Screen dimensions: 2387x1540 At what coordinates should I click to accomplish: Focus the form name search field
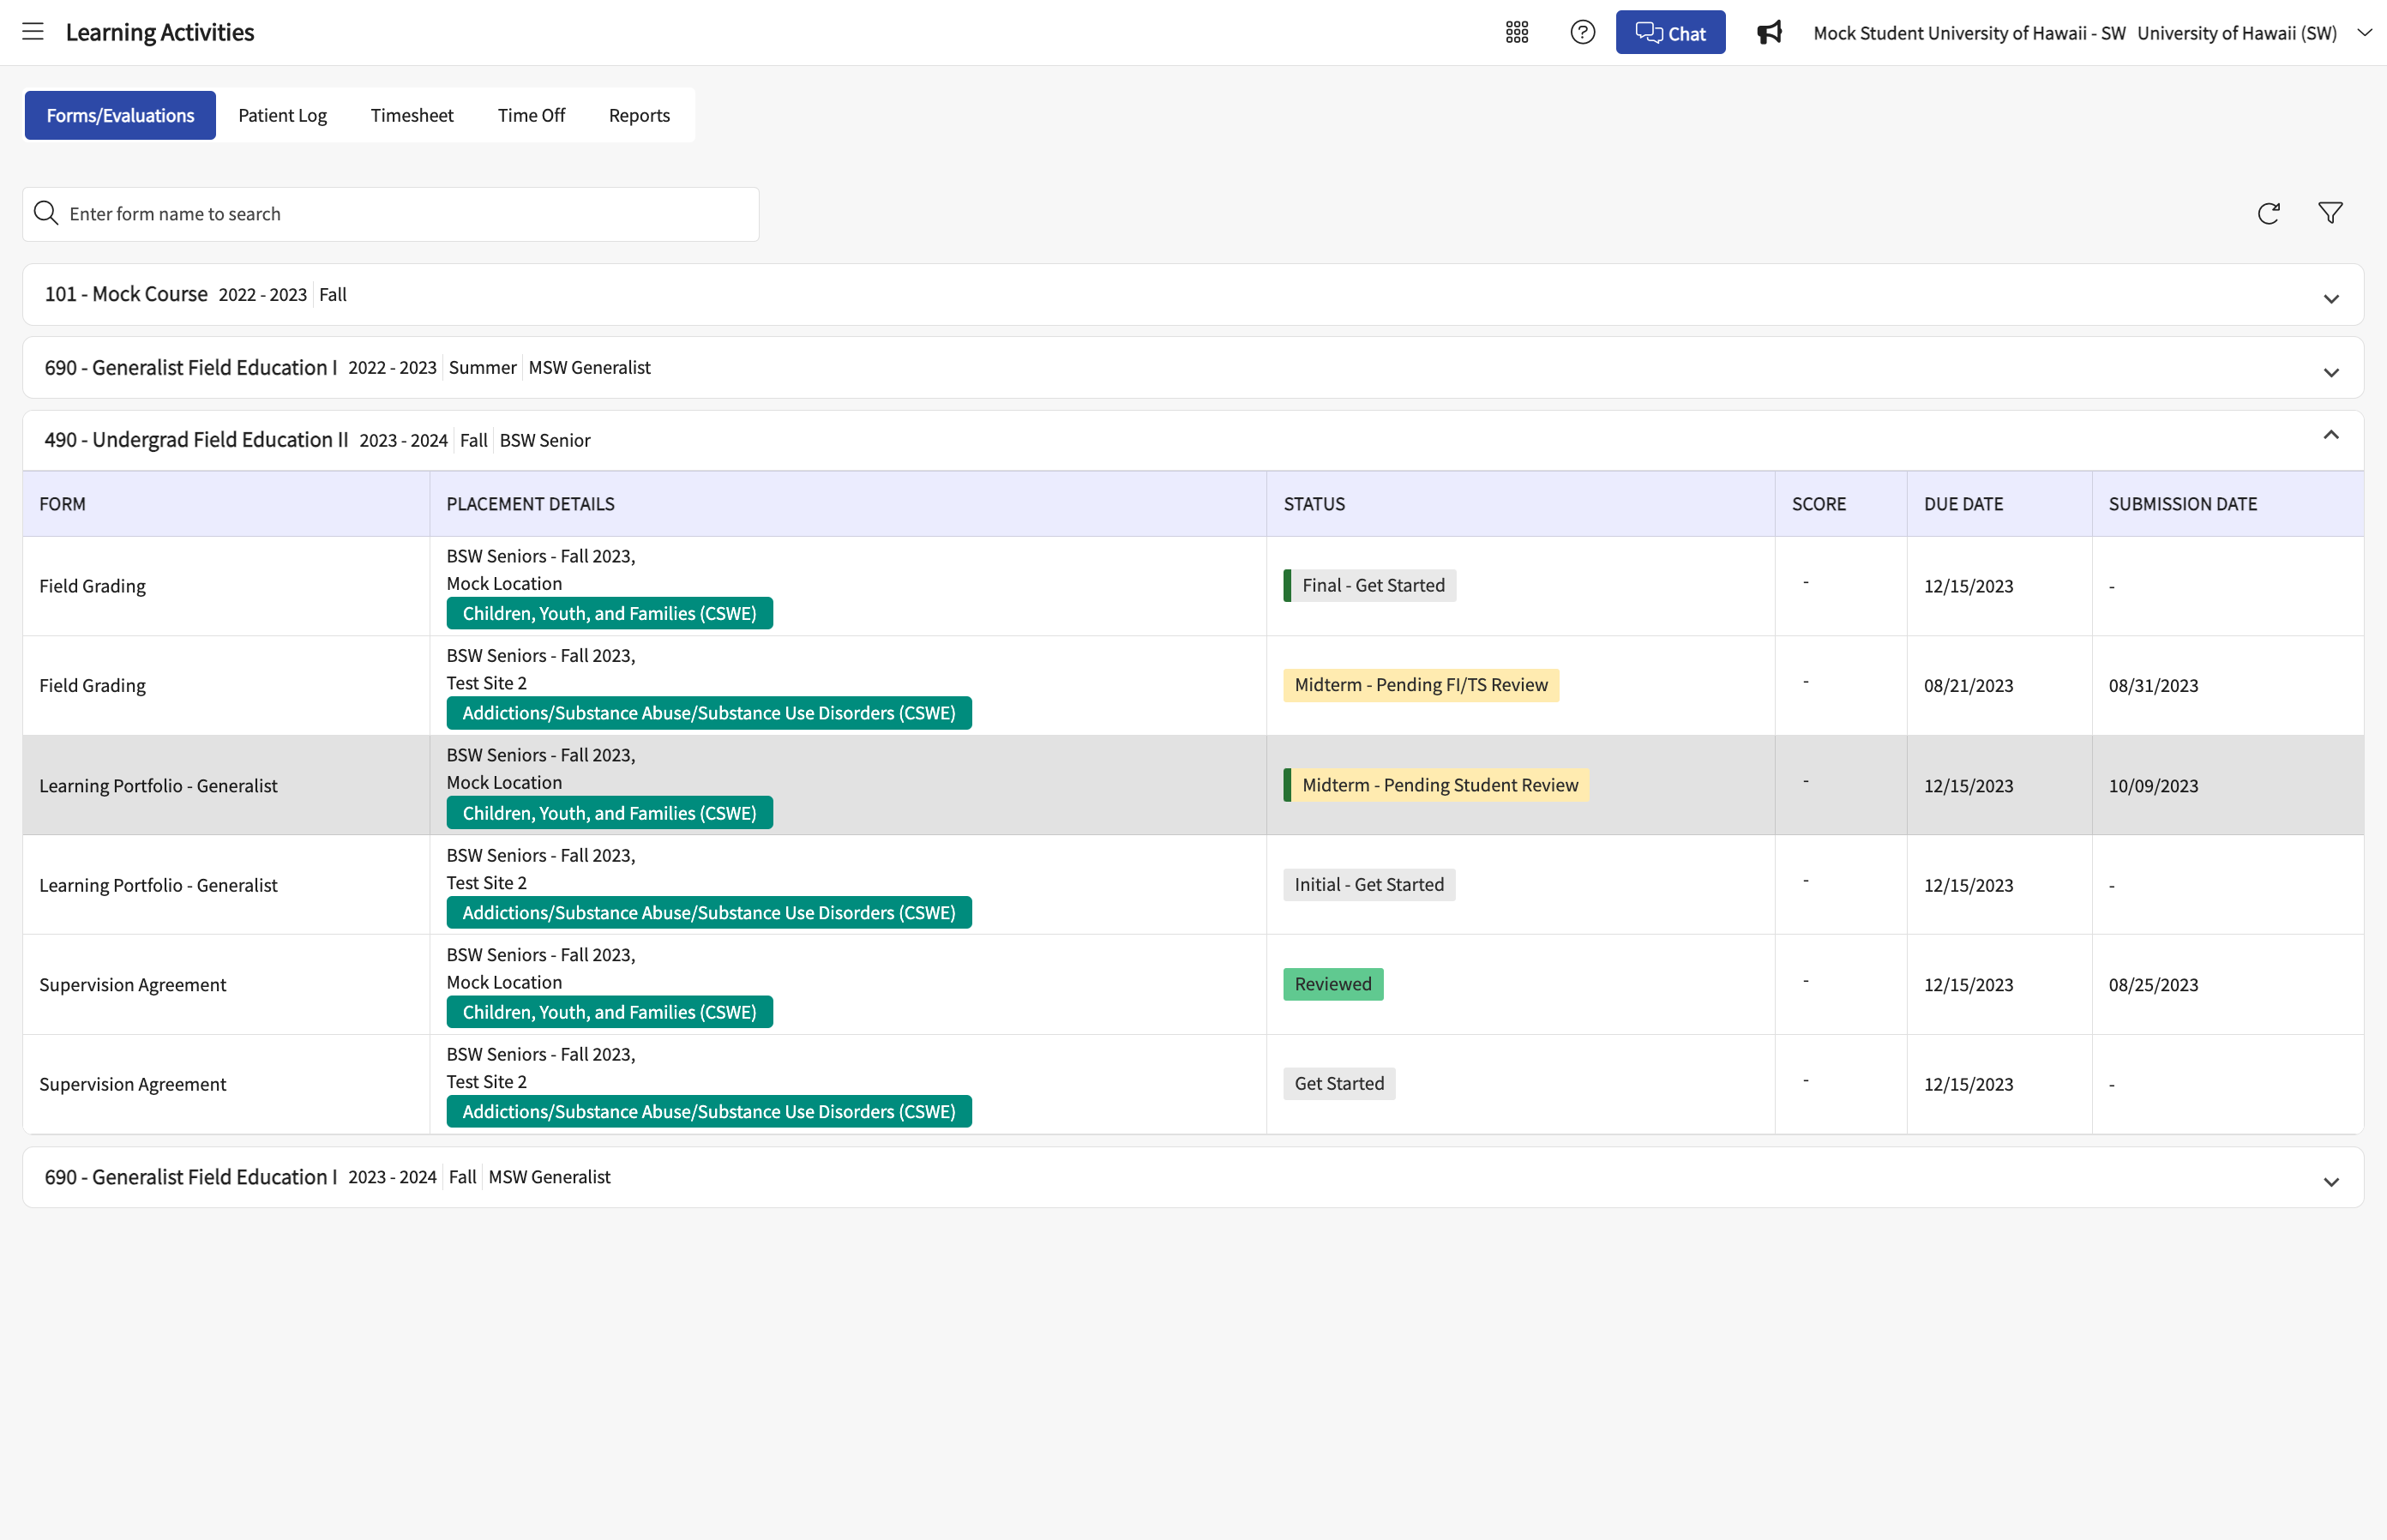tap(391, 214)
